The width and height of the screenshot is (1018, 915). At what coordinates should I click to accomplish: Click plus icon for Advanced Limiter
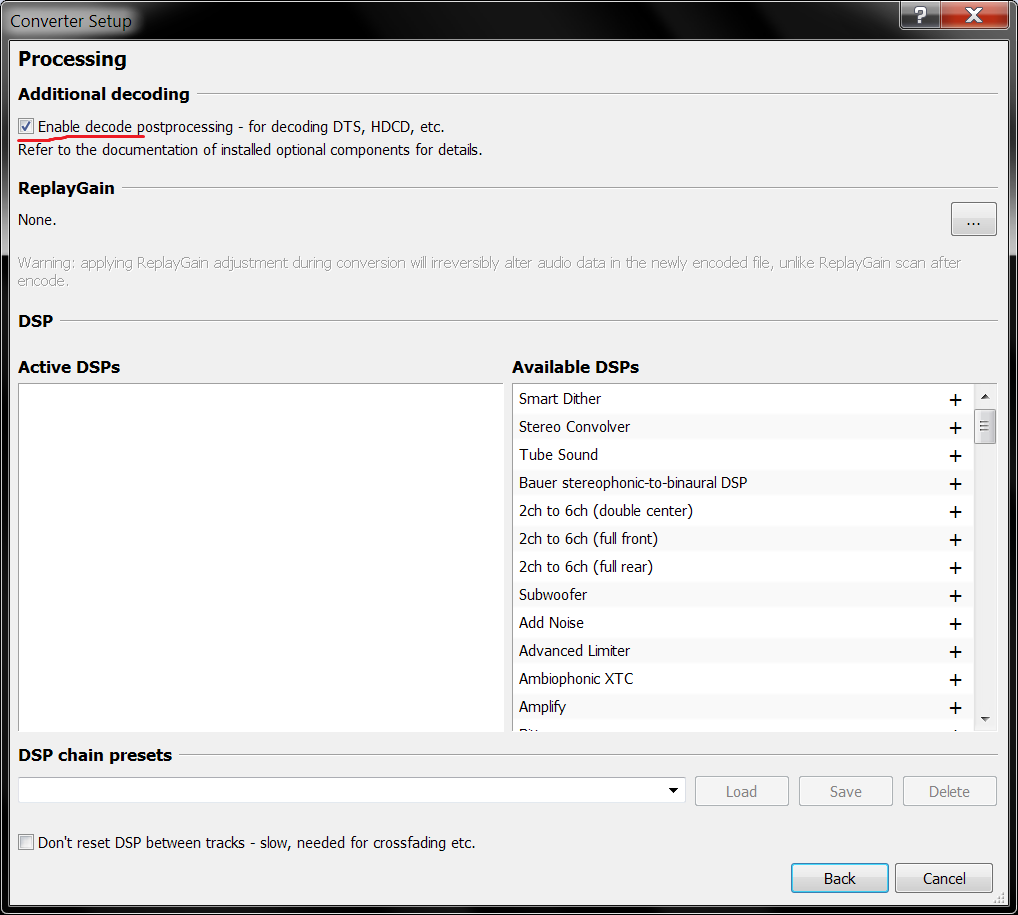[x=955, y=652]
